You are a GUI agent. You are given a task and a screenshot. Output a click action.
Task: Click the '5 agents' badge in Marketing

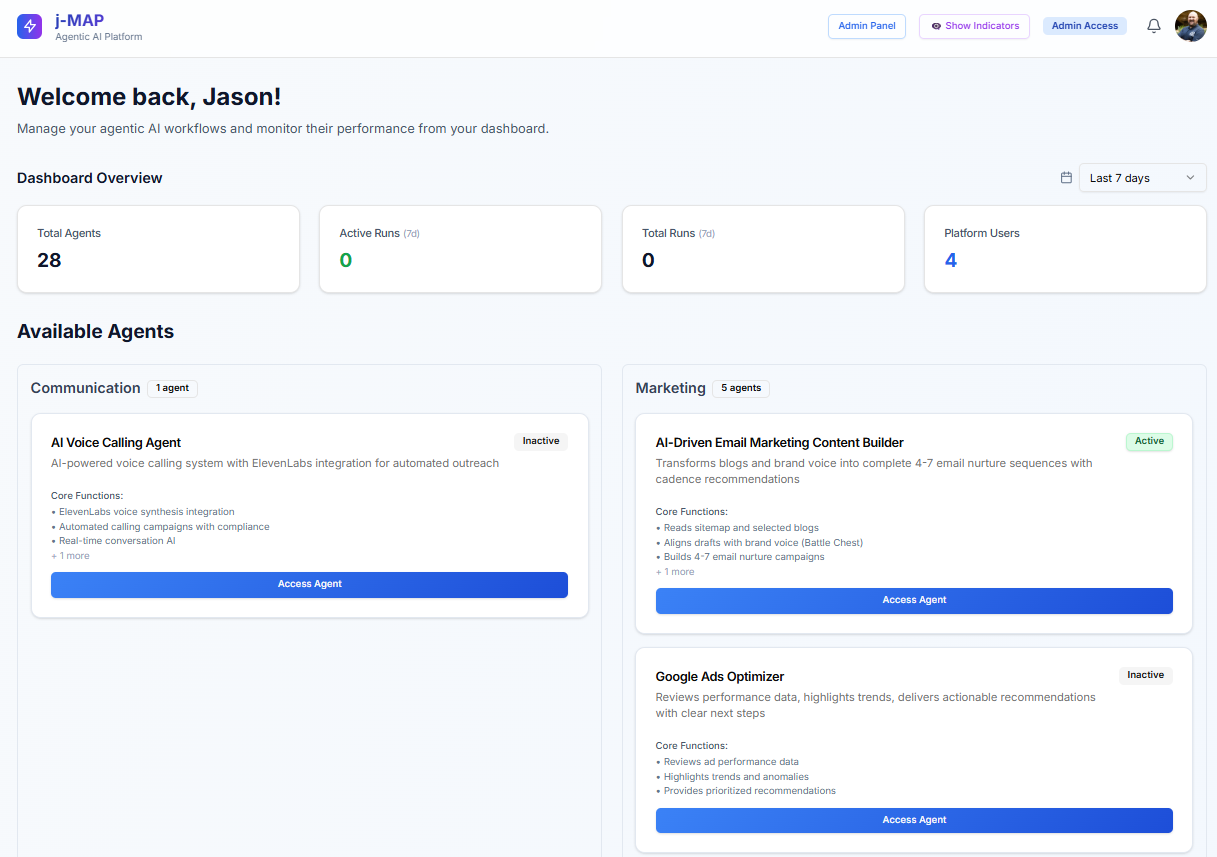coord(741,388)
